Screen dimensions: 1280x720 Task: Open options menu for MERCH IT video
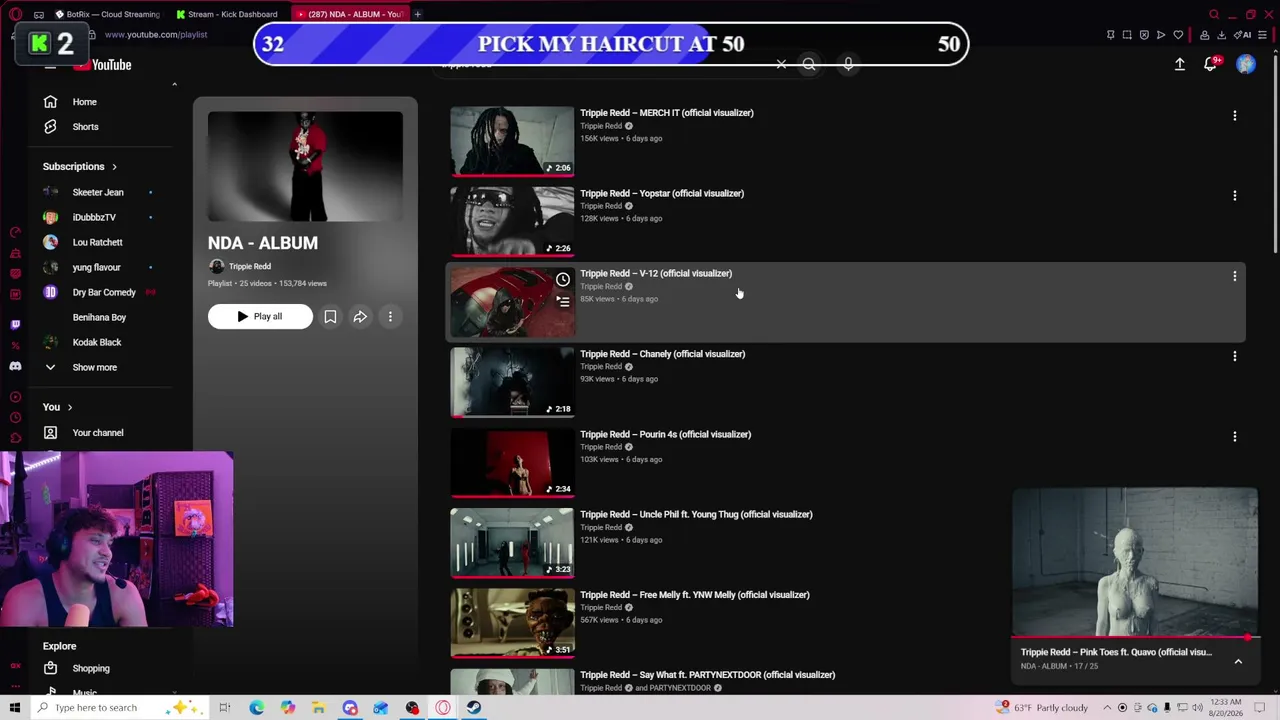click(x=1235, y=116)
